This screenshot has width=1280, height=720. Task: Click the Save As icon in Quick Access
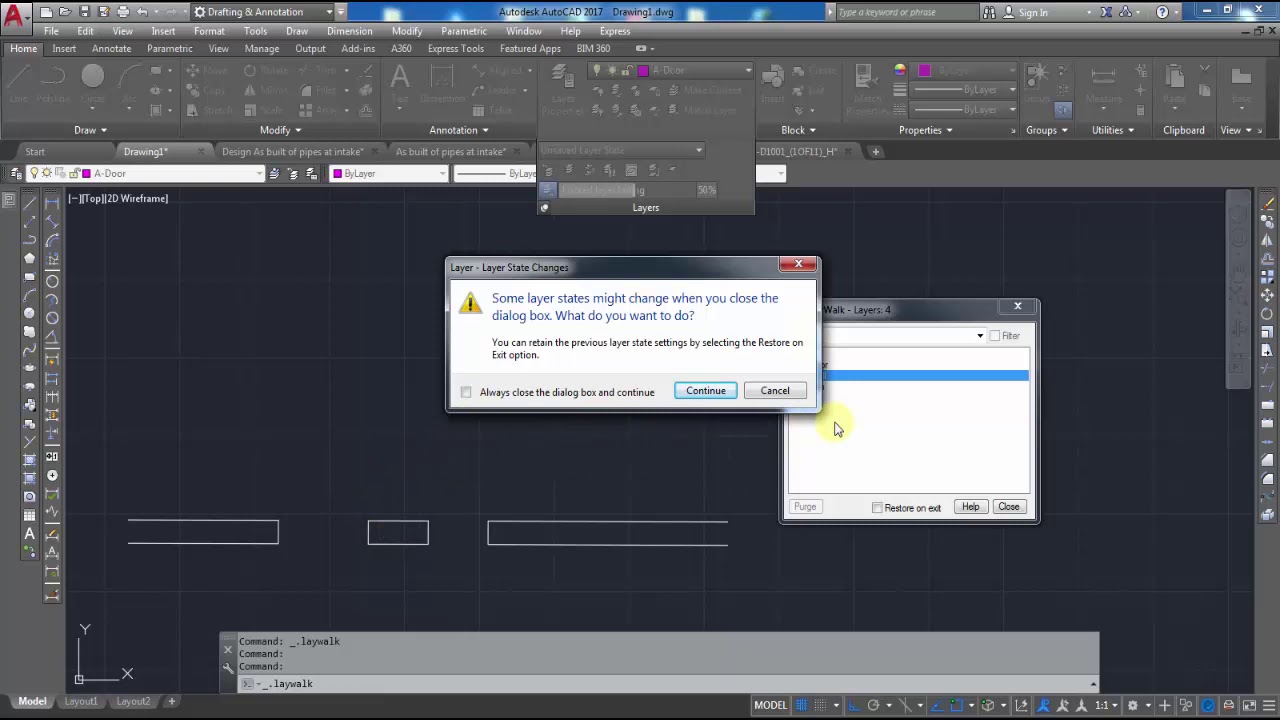(103, 12)
